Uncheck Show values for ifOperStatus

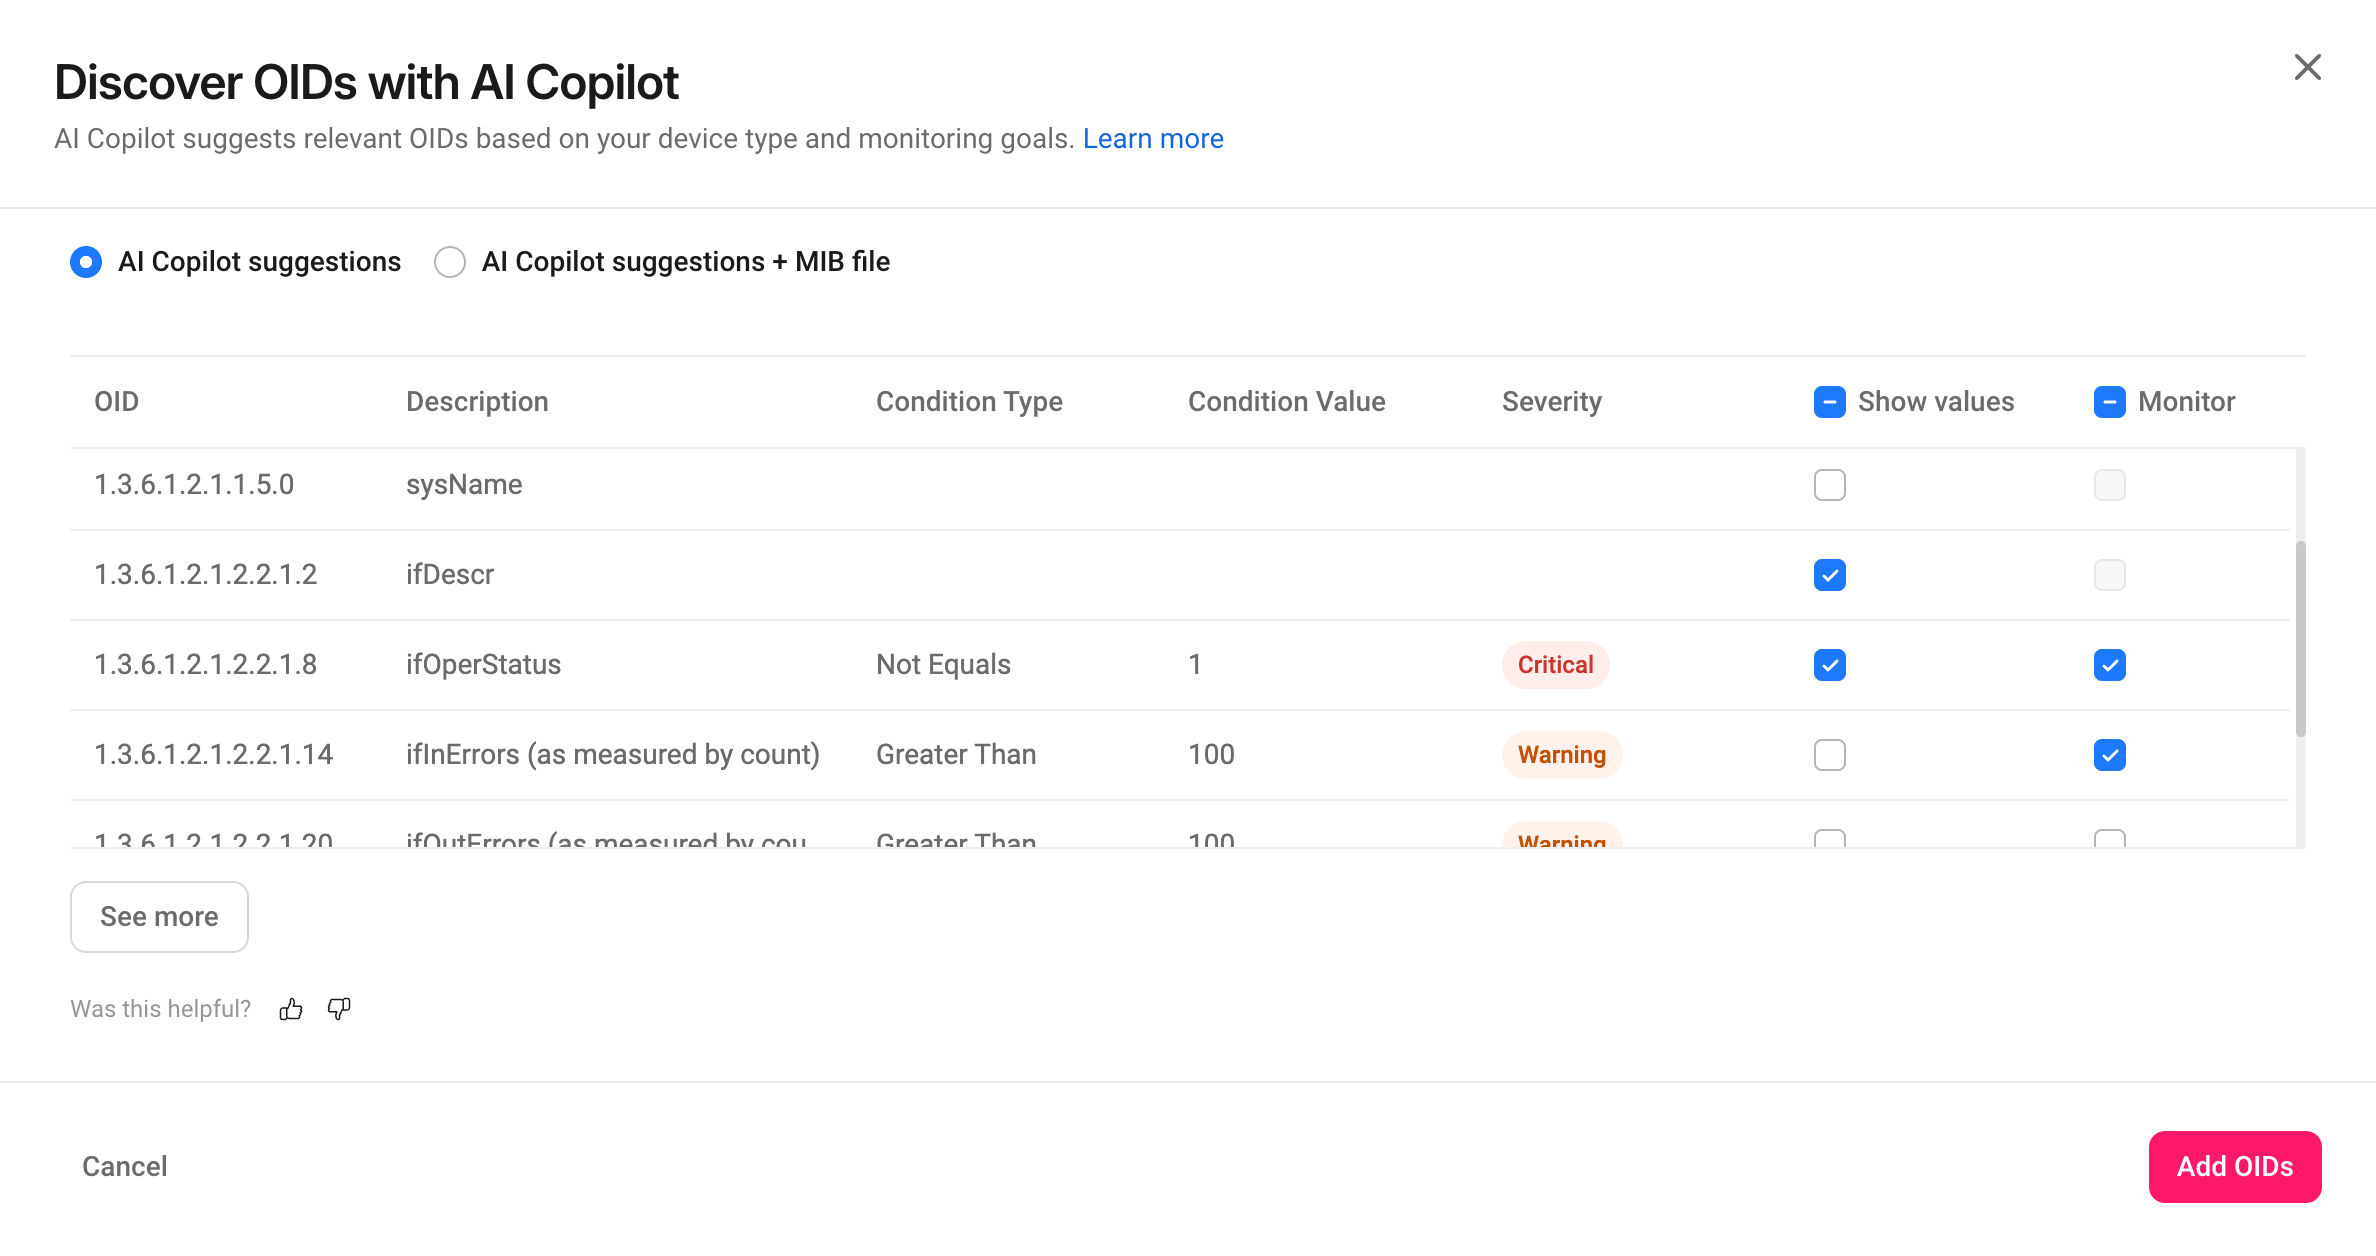[x=1830, y=665]
